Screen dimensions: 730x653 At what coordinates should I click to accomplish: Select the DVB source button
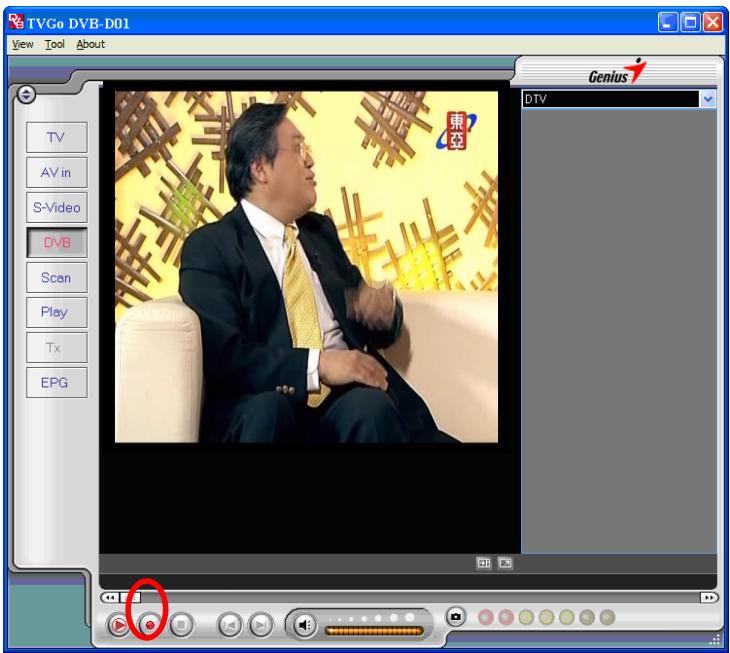click(x=57, y=242)
